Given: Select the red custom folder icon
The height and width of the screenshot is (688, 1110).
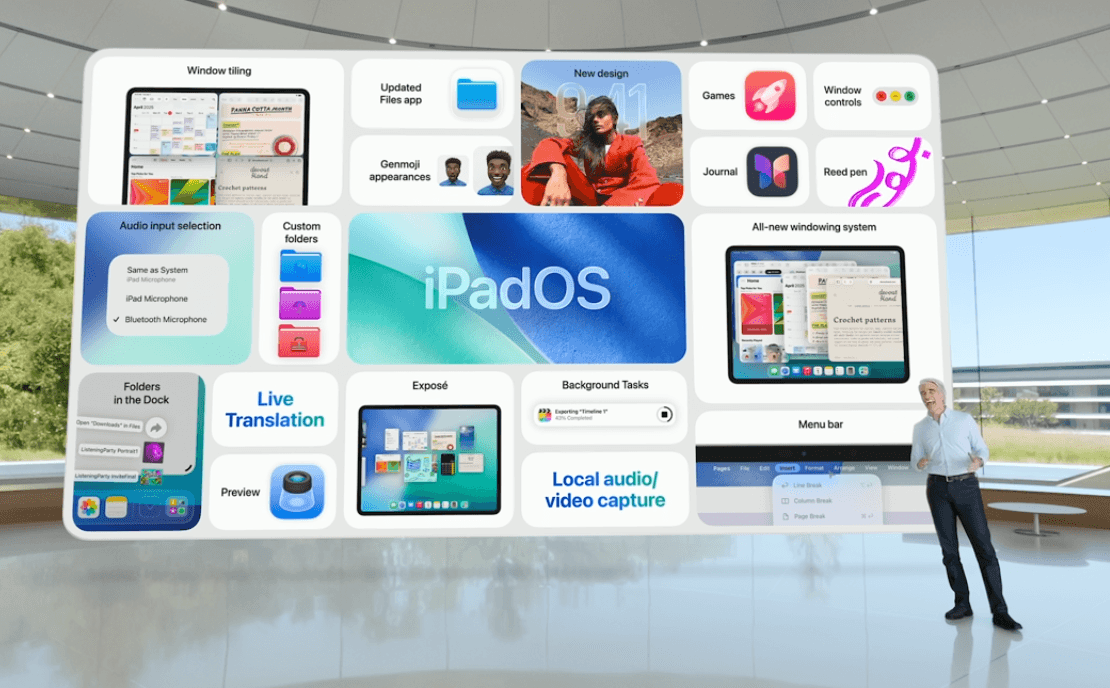Looking at the screenshot, I should (299, 340).
